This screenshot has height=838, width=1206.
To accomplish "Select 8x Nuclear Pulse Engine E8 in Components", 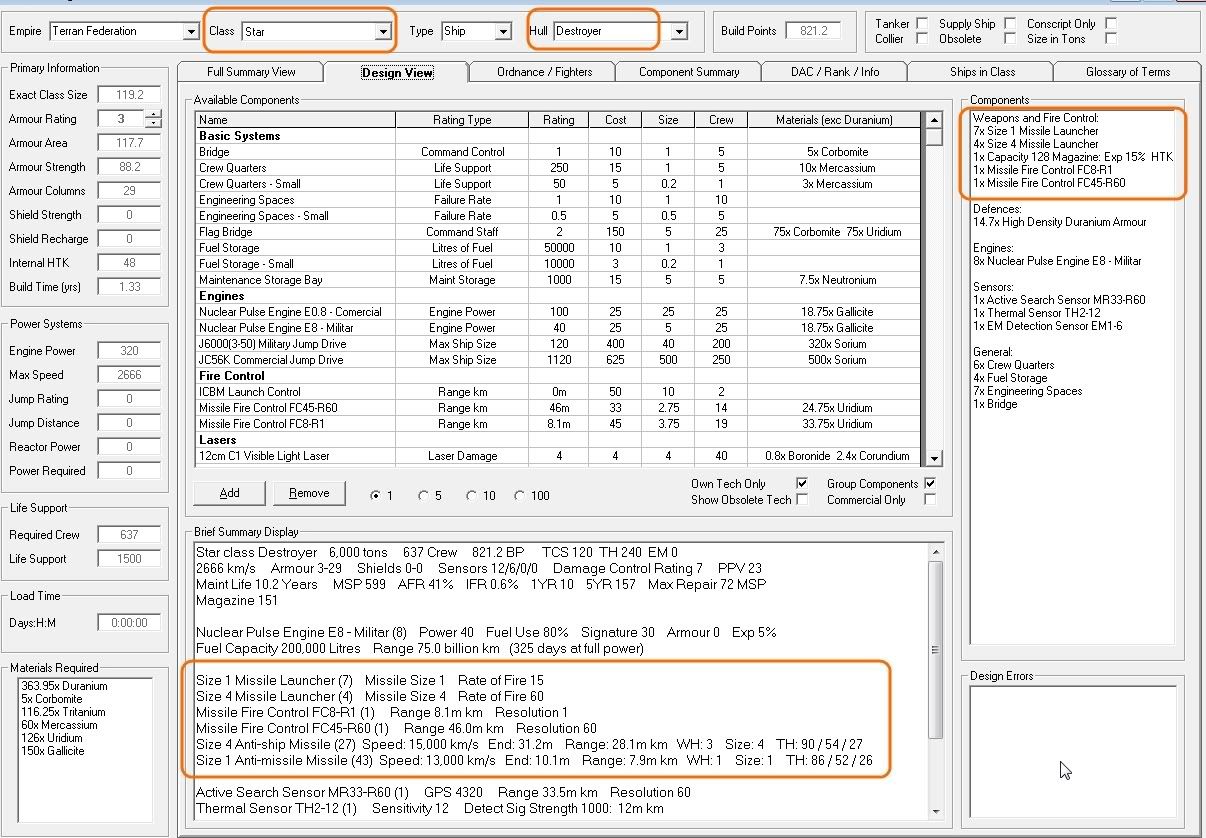I will point(1056,261).
